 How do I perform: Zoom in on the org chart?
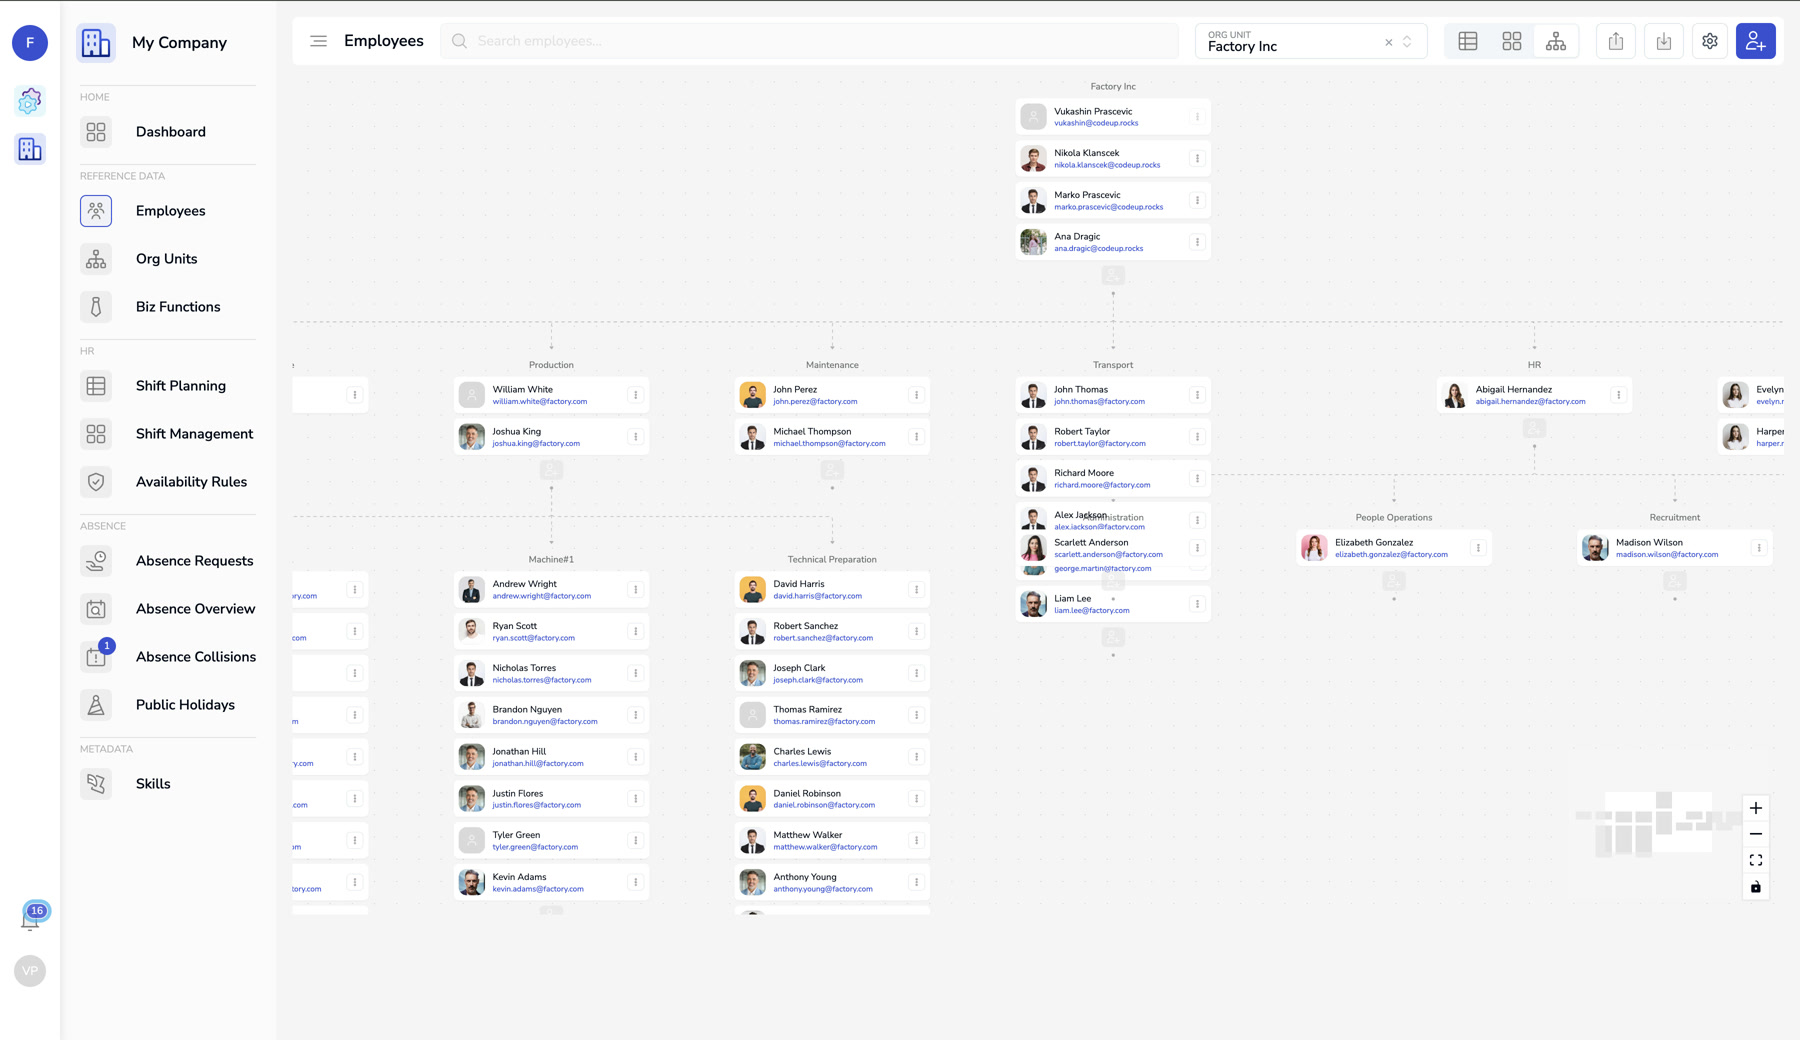(1755, 808)
